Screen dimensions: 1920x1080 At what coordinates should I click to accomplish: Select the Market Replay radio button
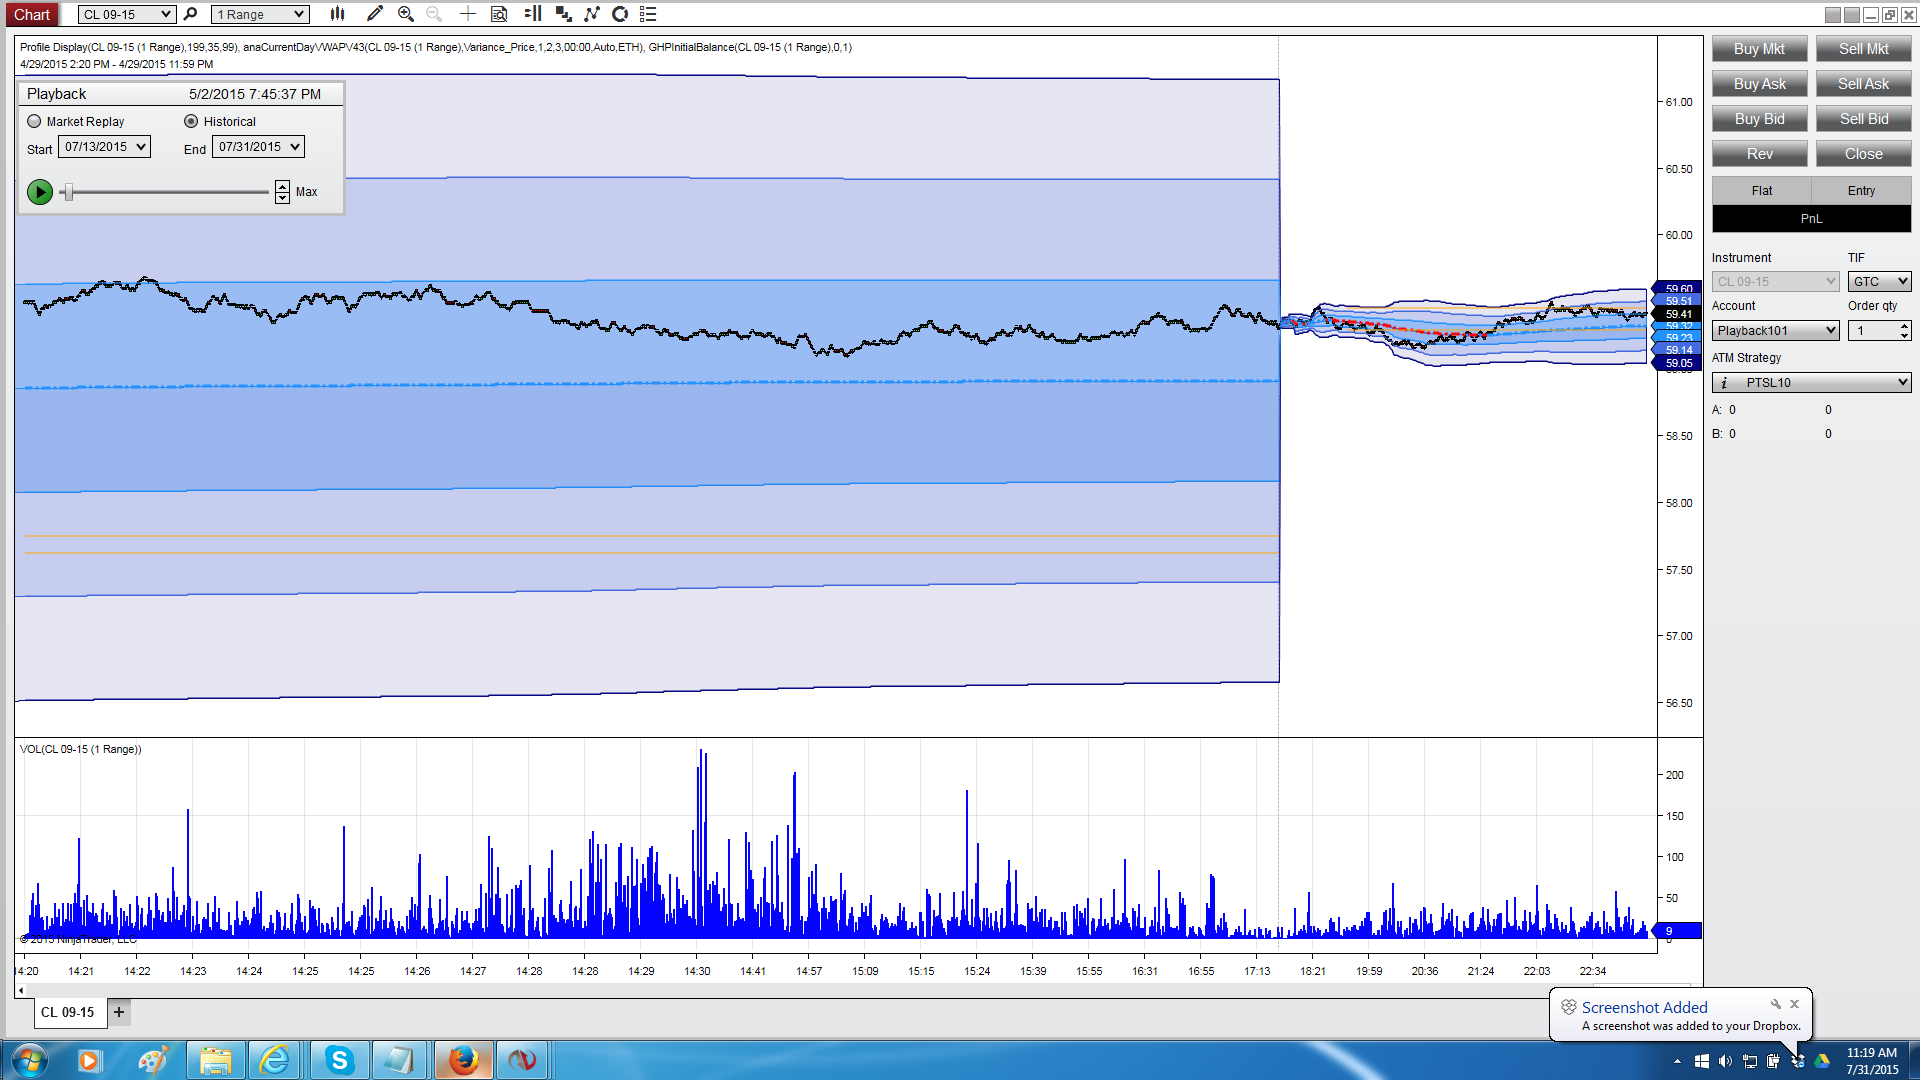tap(35, 121)
